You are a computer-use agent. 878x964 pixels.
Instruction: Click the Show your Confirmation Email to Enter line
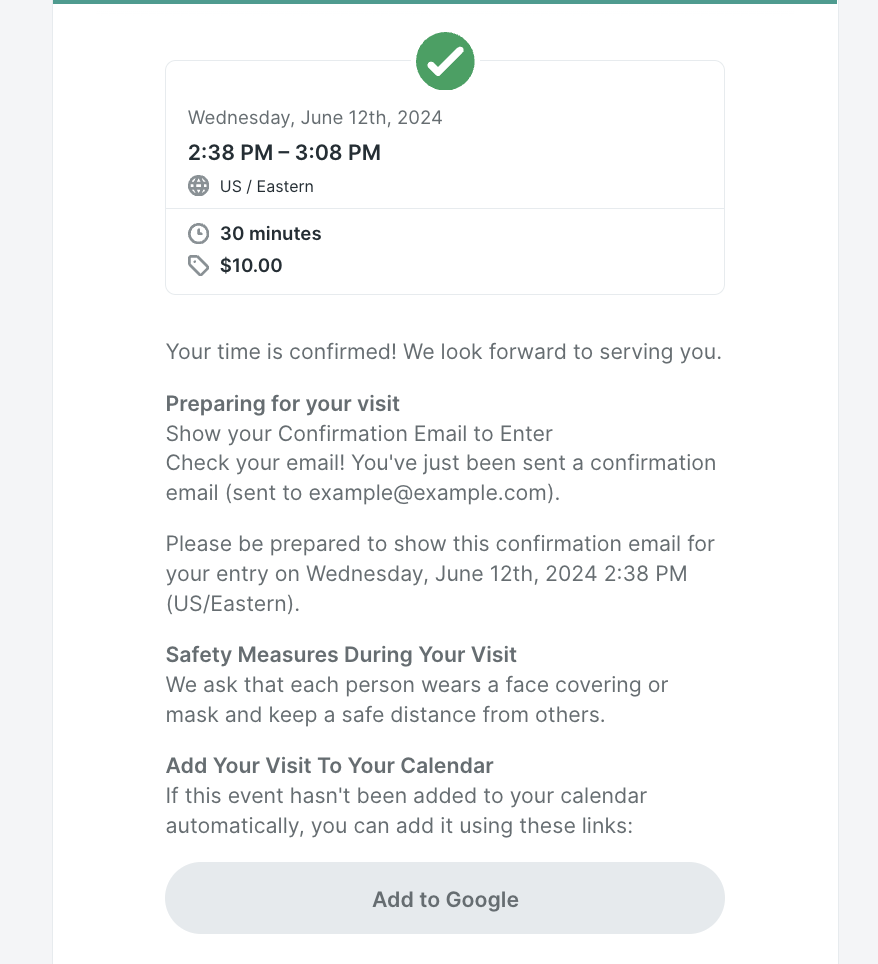pos(359,434)
